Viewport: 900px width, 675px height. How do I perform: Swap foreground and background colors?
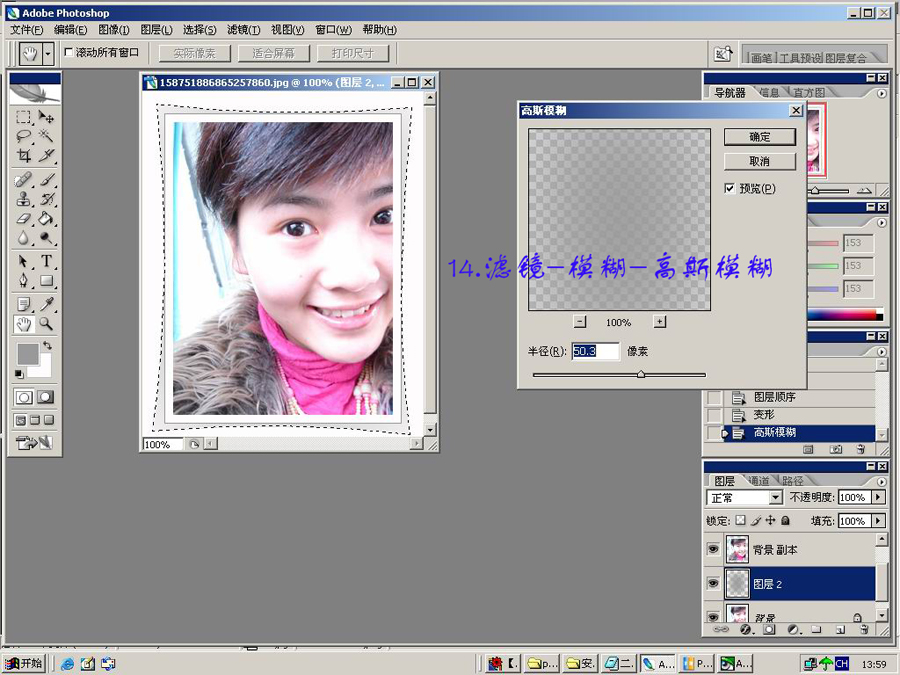48,346
